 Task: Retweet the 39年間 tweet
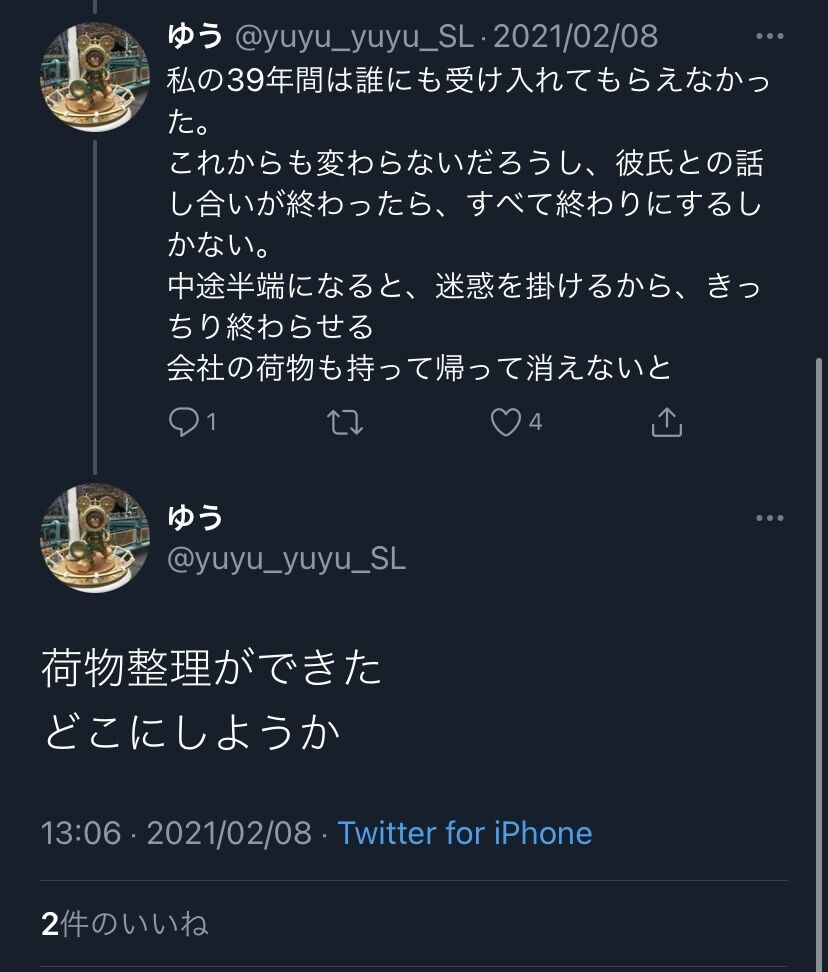345,422
